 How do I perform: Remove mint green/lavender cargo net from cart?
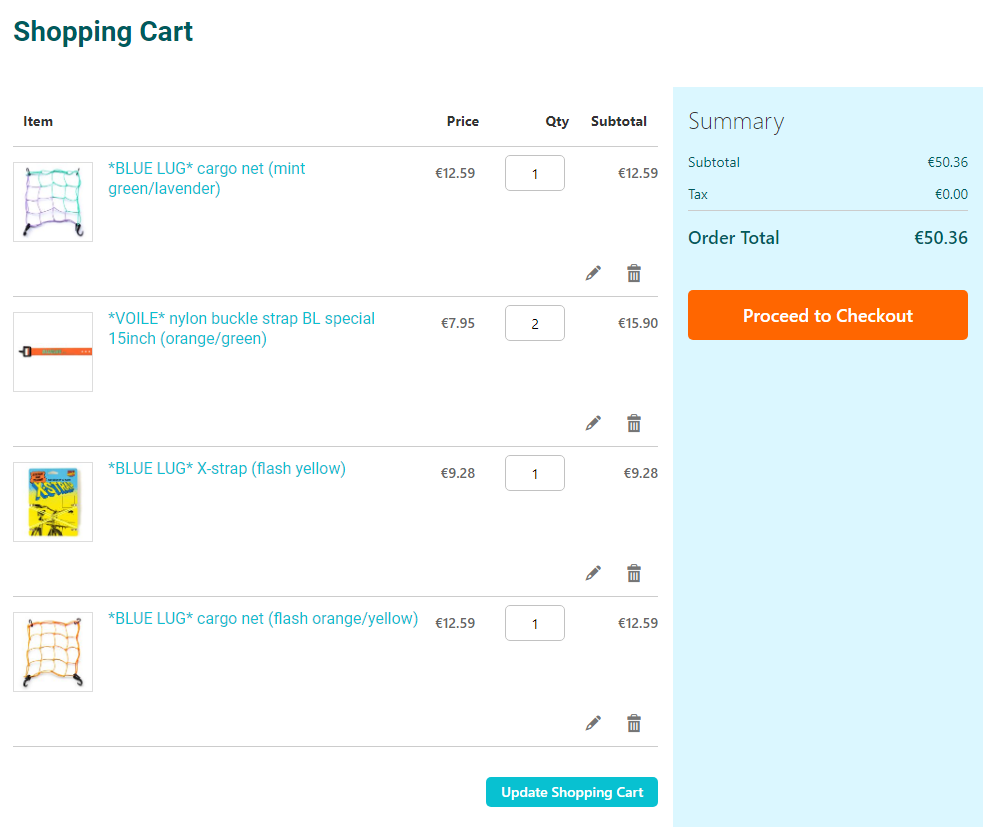(633, 273)
